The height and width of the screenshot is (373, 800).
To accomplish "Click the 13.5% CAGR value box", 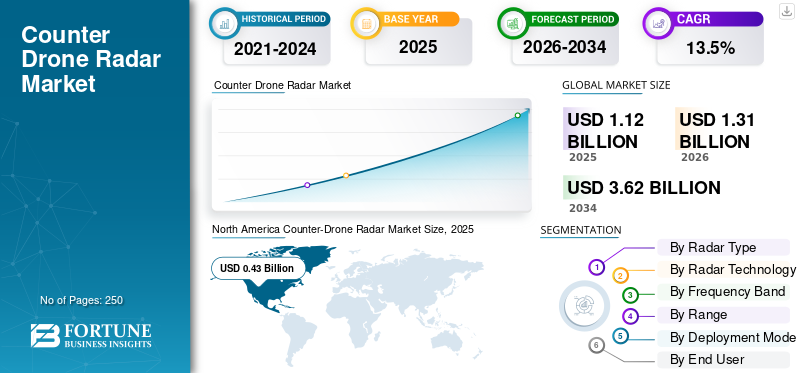I will click(710, 48).
